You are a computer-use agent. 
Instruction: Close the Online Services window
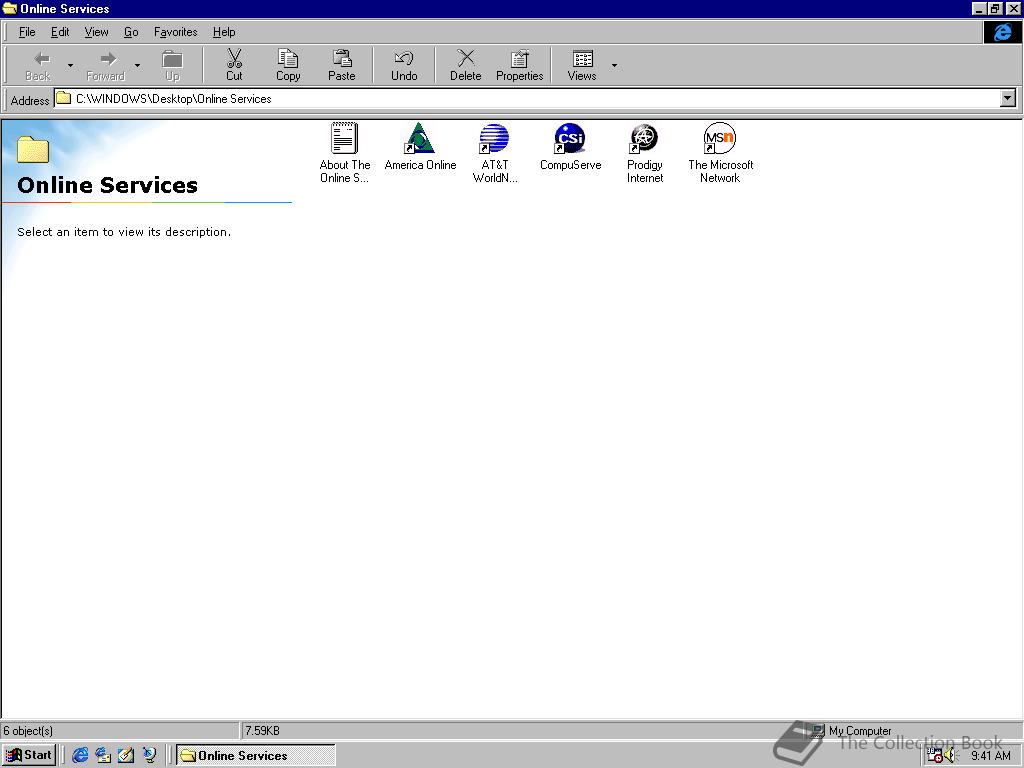click(x=1013, y=8)
